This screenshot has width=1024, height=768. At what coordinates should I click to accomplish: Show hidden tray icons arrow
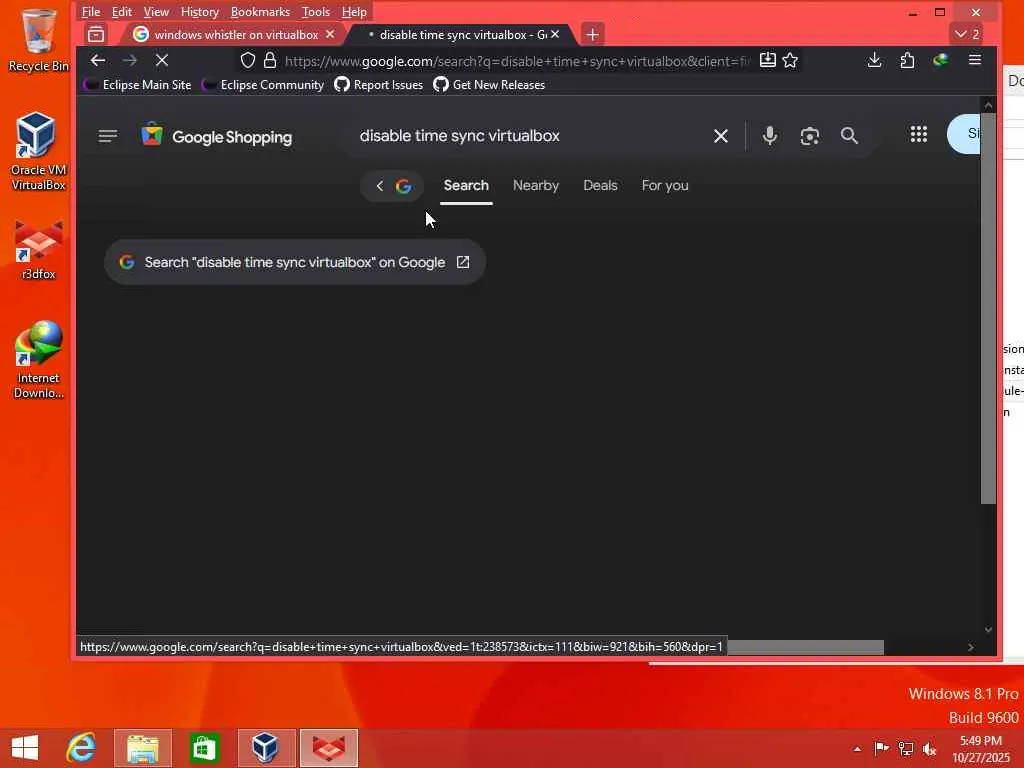pyautogui.click(x=857, y=749)
